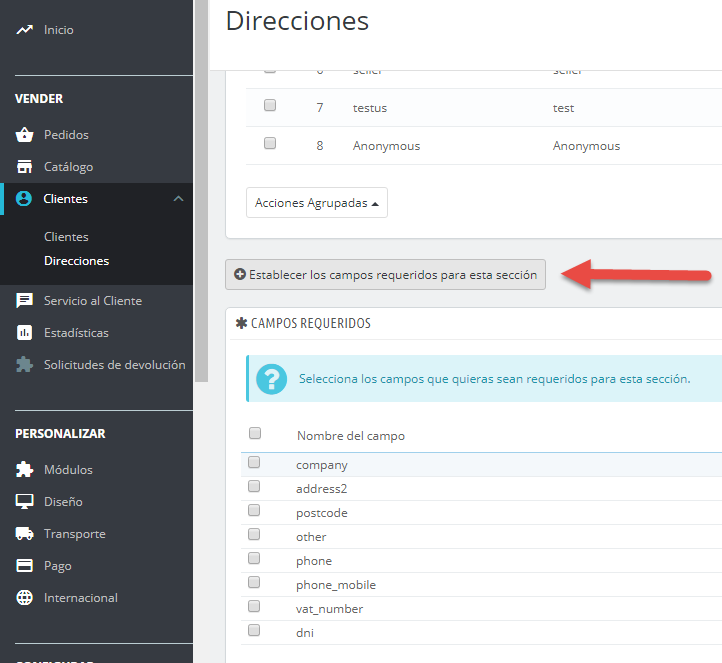
Task: Click the Direcciones page title
Action: [297, 21]
